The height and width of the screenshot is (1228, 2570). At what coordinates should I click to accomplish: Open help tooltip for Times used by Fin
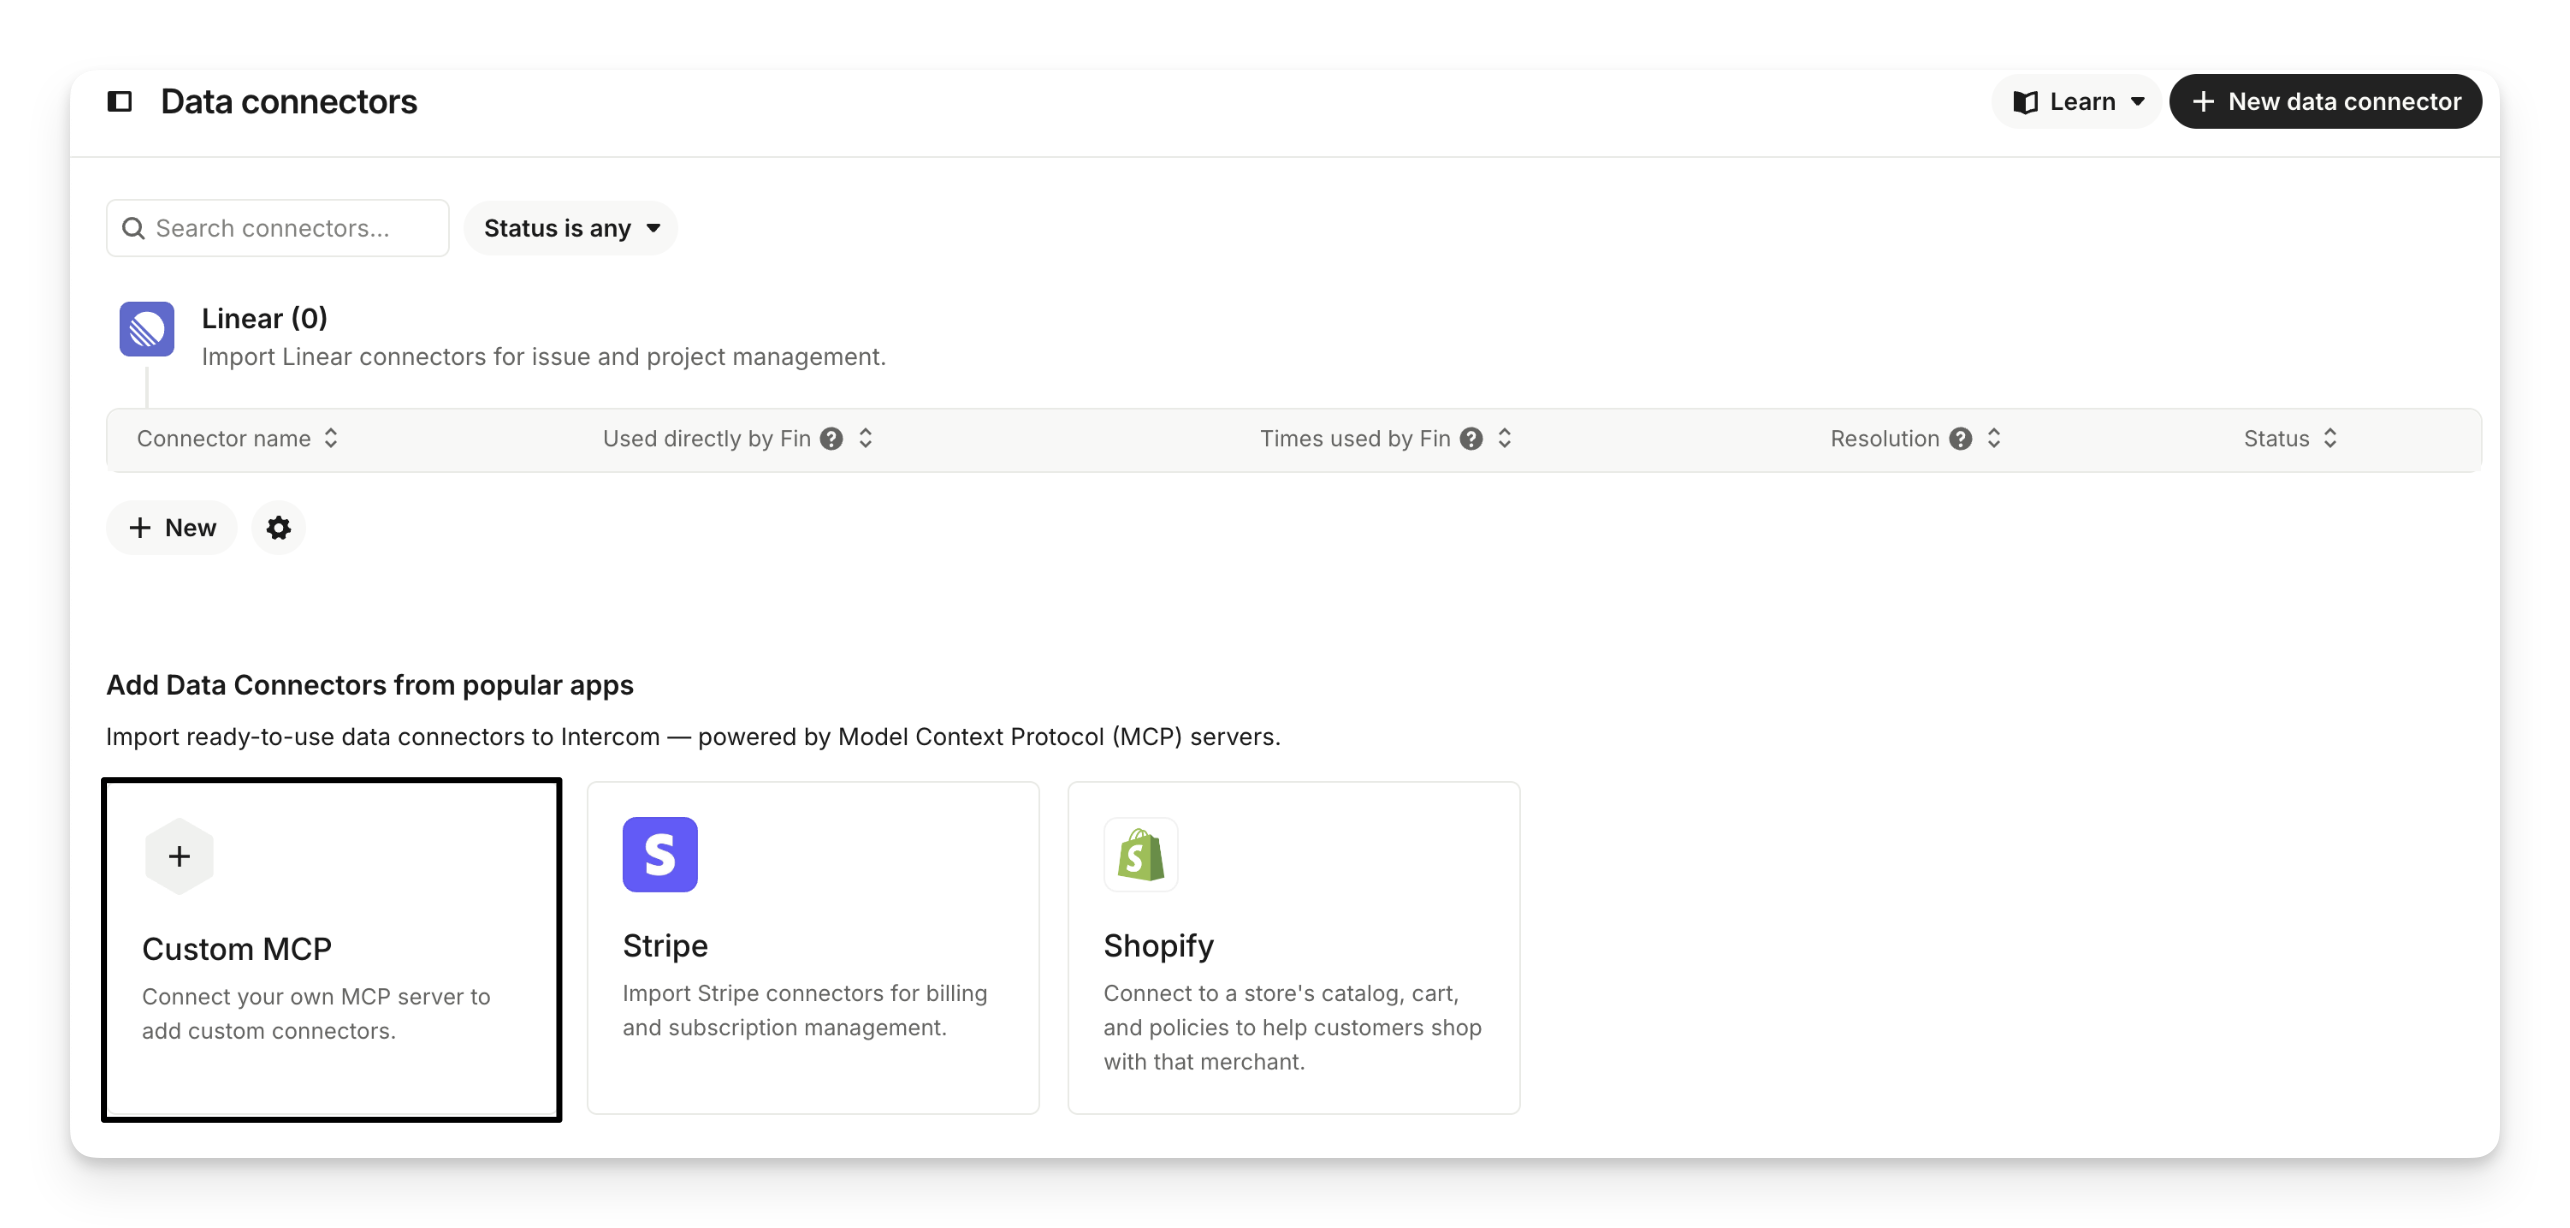(1471, 439)
